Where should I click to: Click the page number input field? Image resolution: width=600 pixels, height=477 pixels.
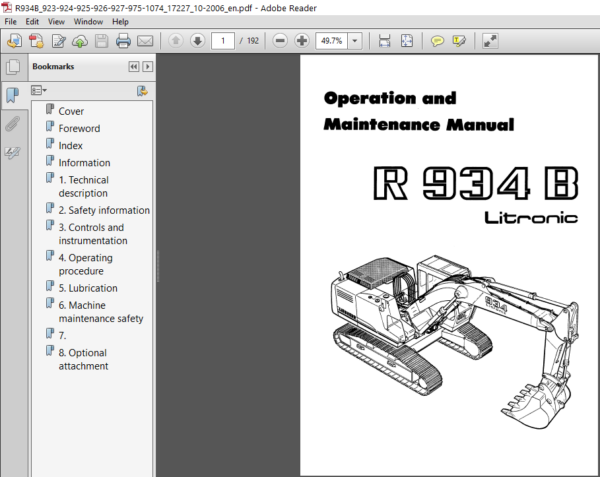[223, 41]
